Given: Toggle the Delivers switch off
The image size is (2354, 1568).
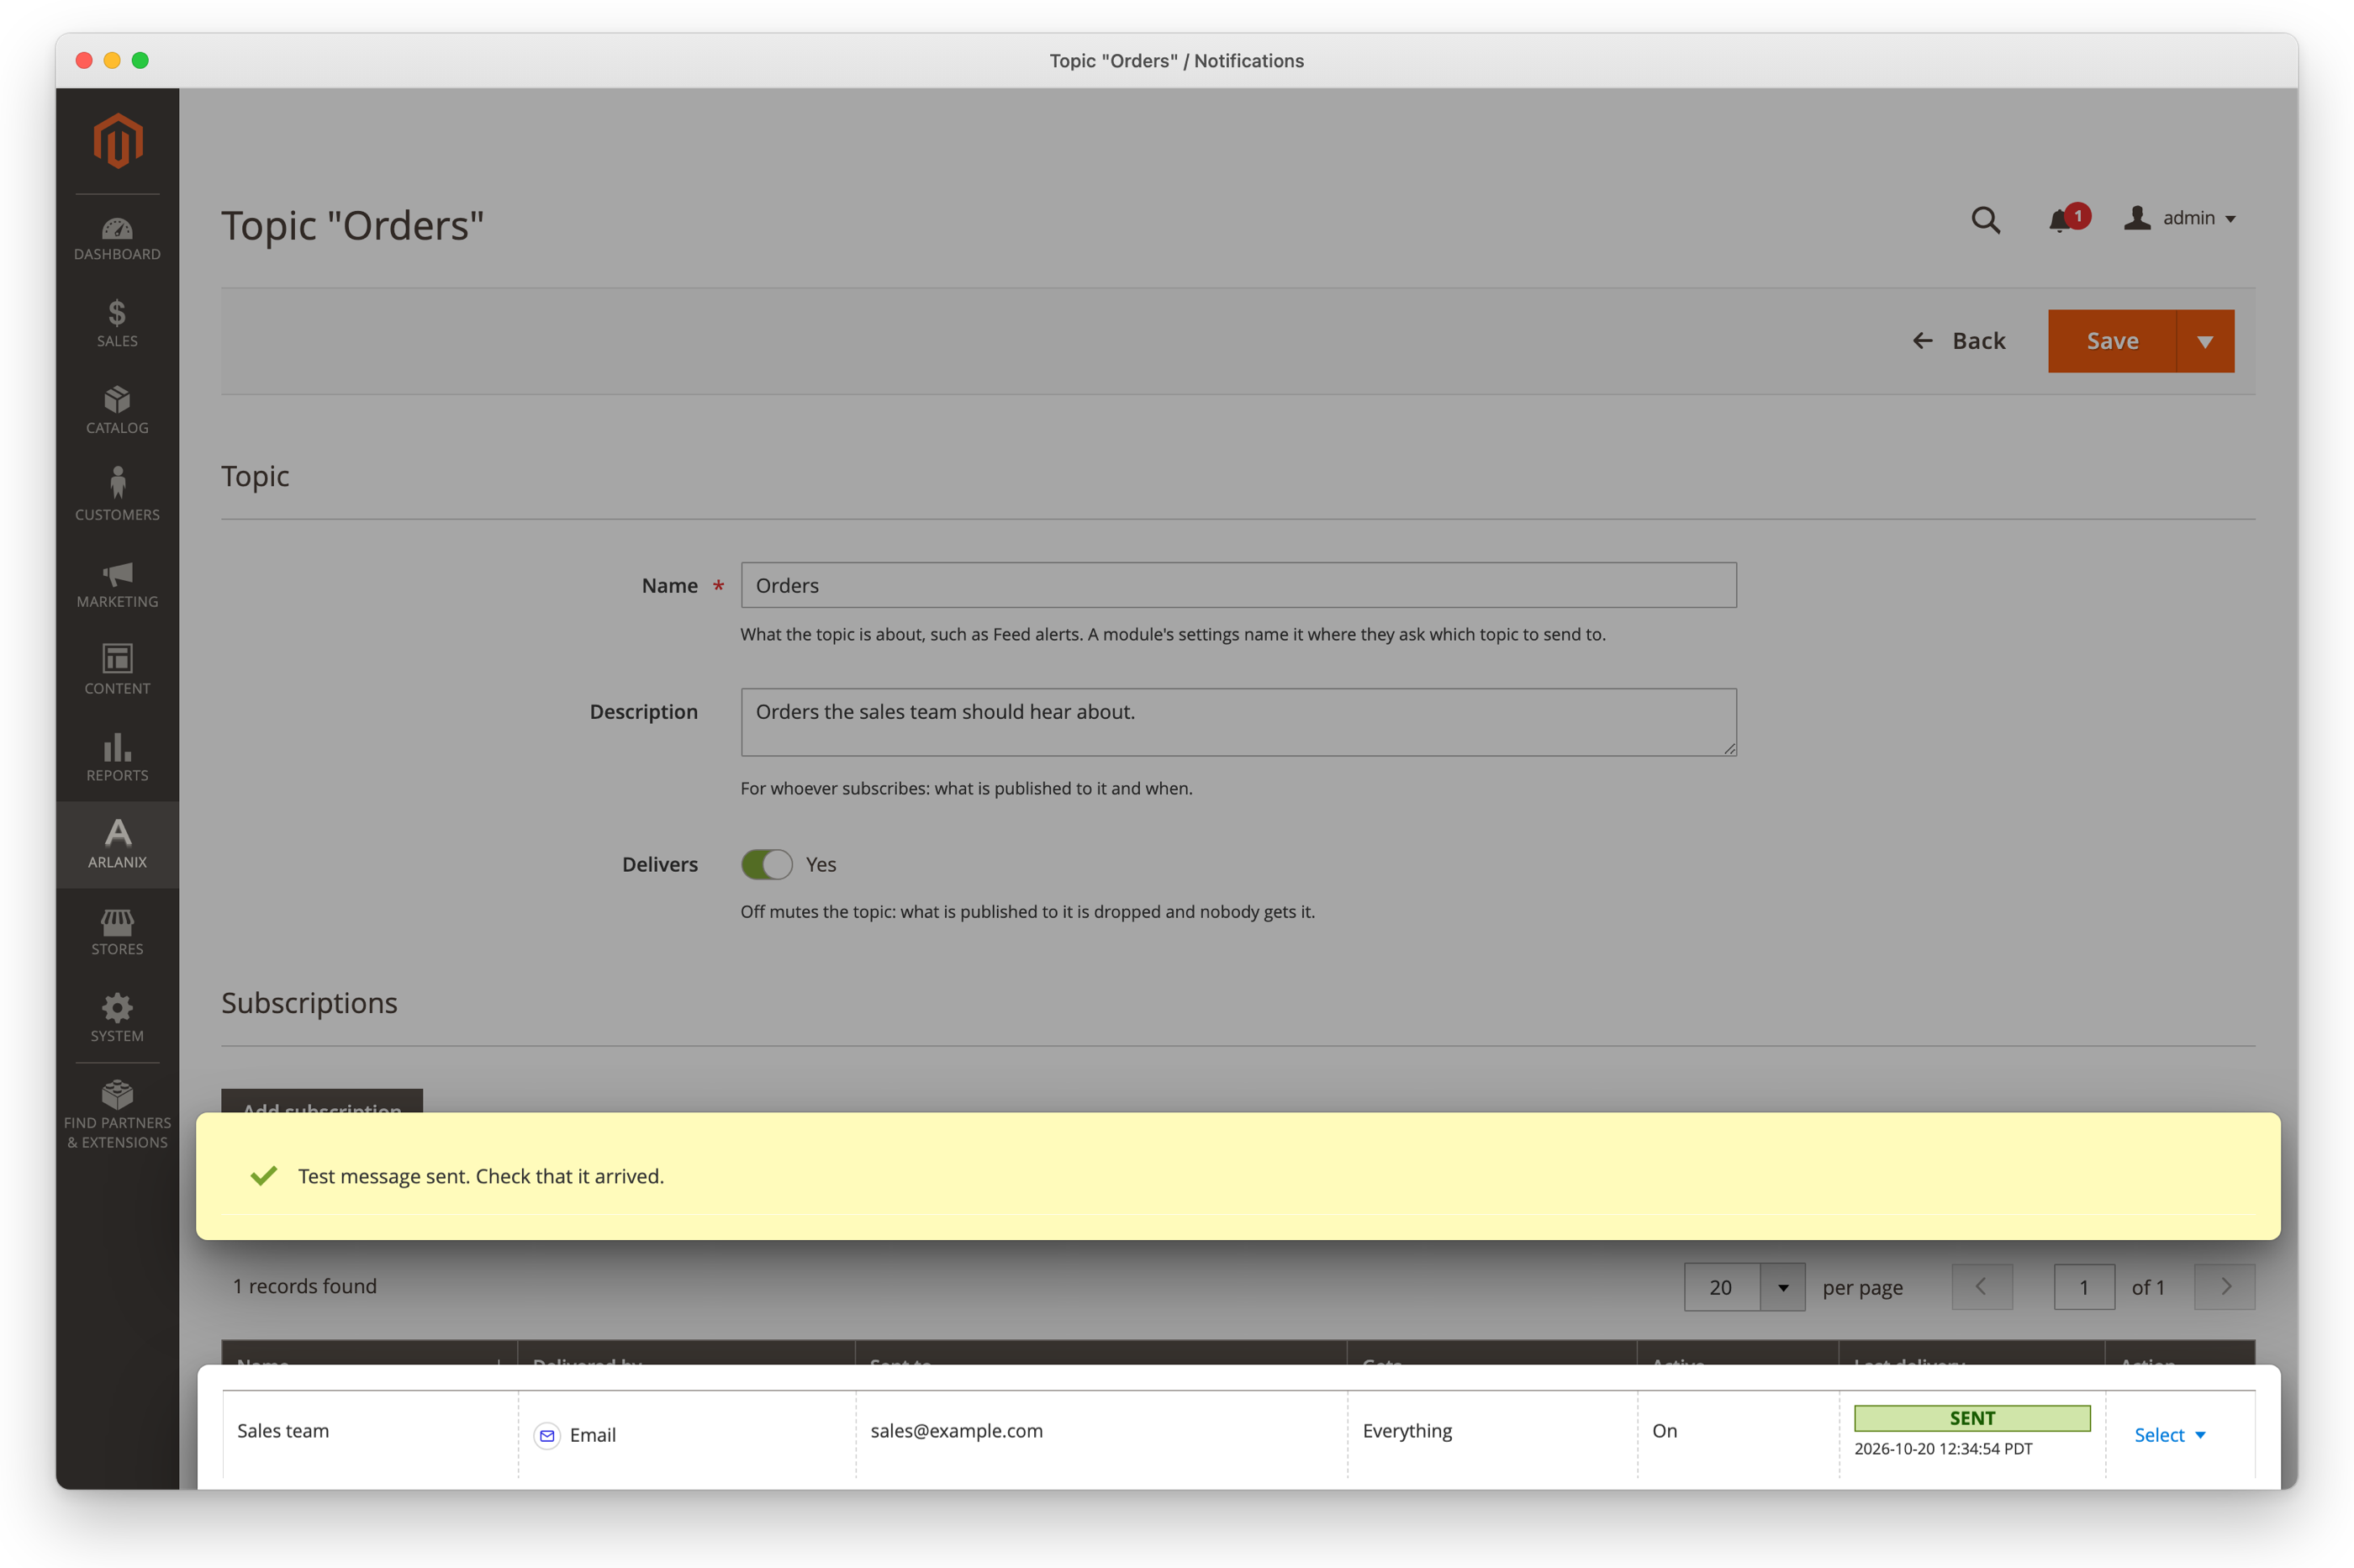Looking at the screenshot, I should coord(767,864).
